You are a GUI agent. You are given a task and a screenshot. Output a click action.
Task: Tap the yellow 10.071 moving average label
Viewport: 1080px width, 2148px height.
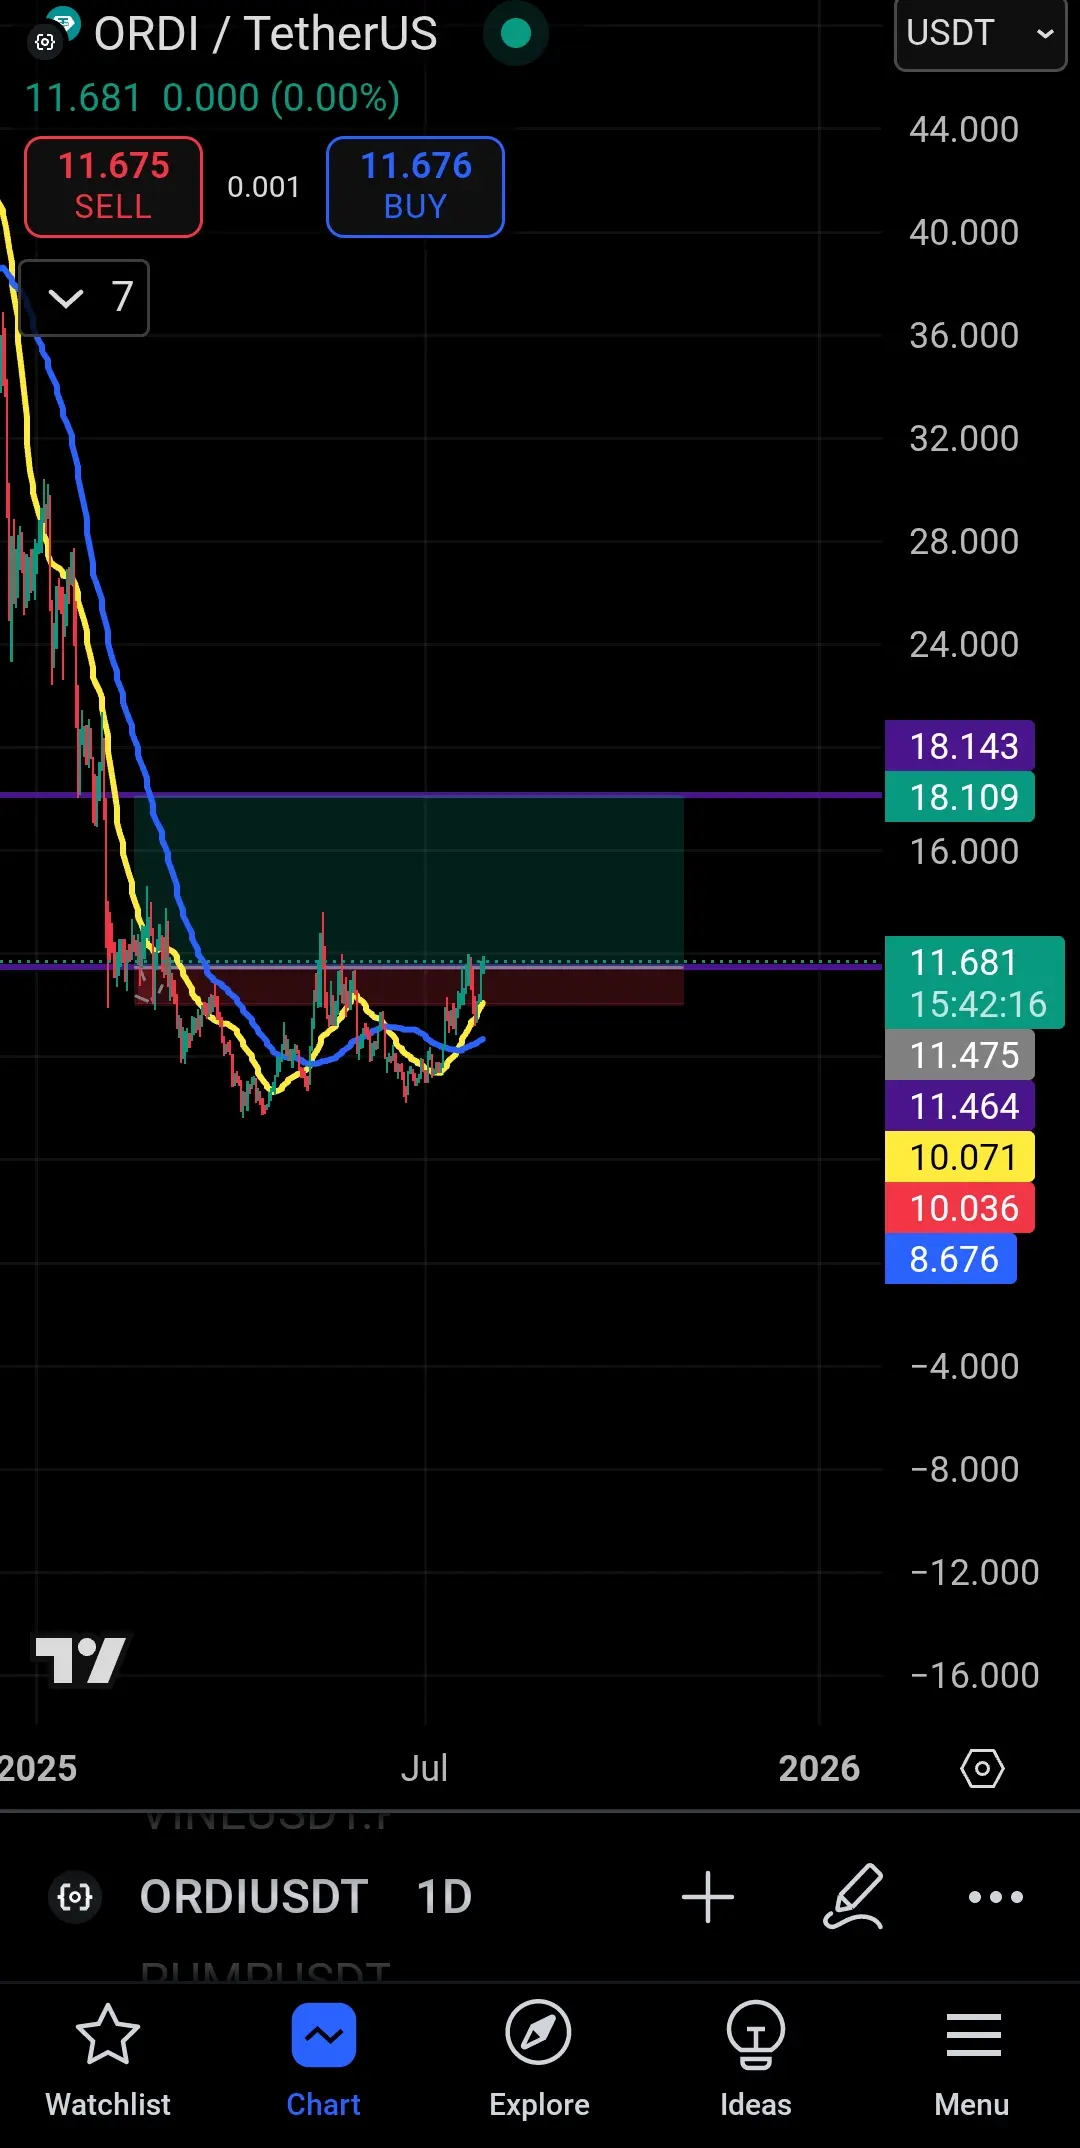point(960,1157)
